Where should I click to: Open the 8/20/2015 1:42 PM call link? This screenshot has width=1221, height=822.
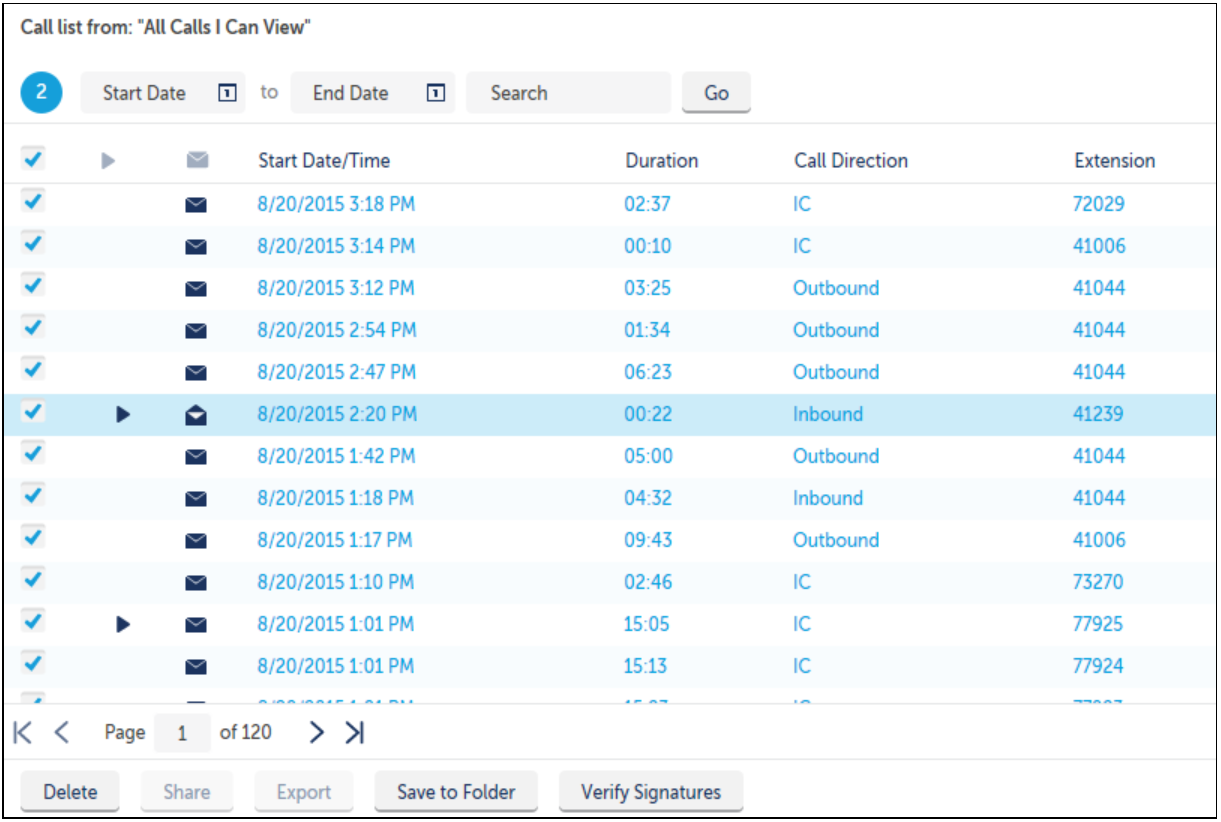[336, 456]
